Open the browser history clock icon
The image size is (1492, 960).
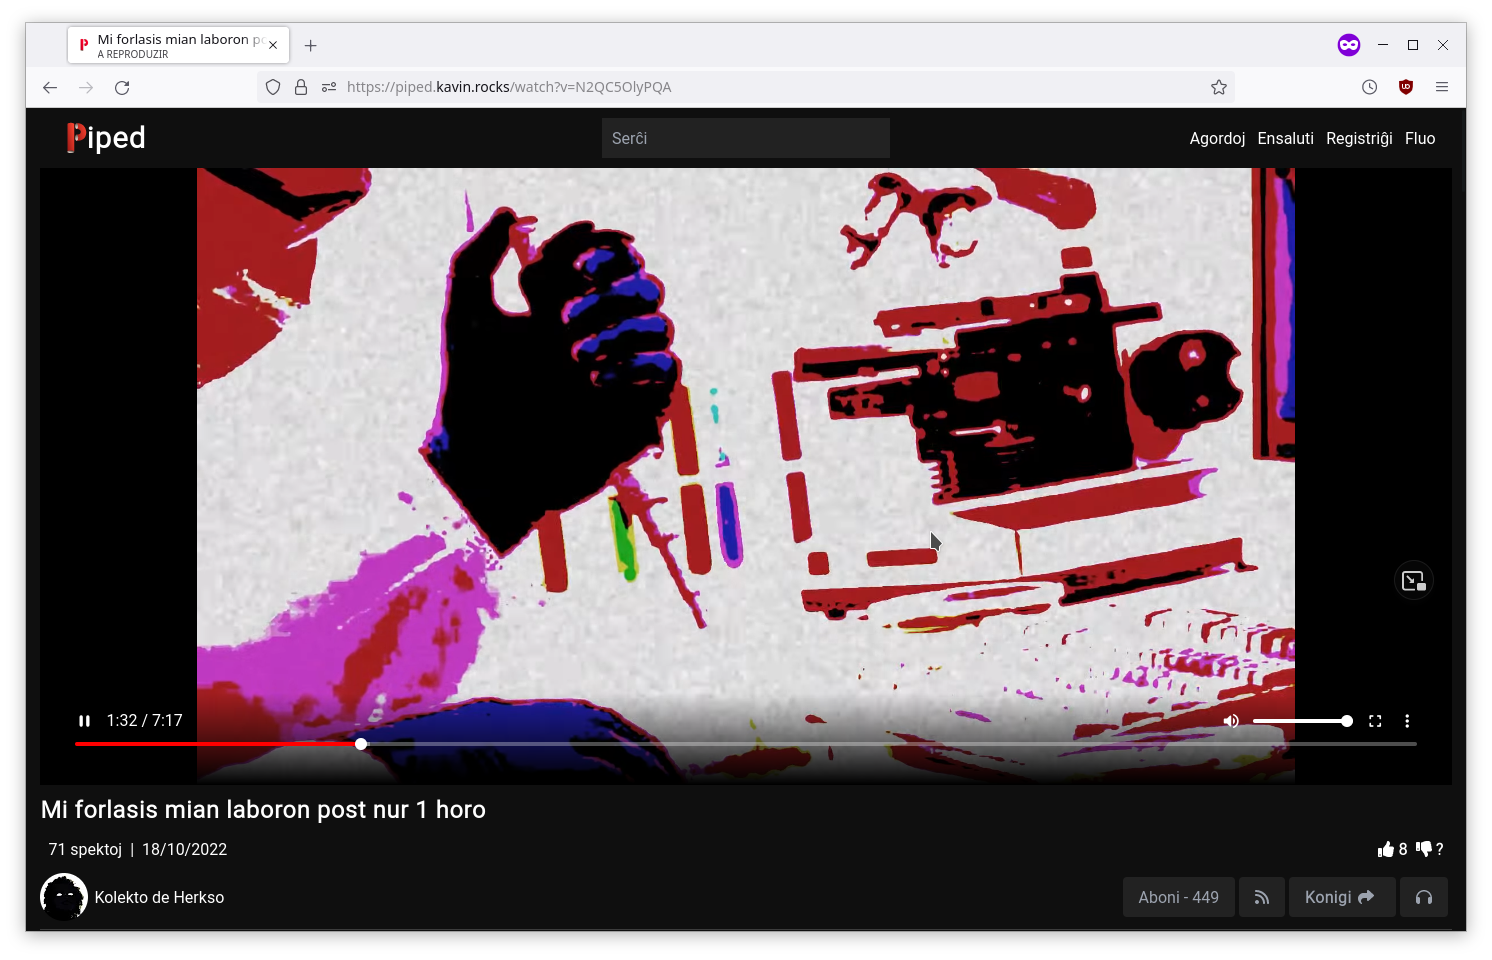pyautogui.click(x=1369, y=88)
